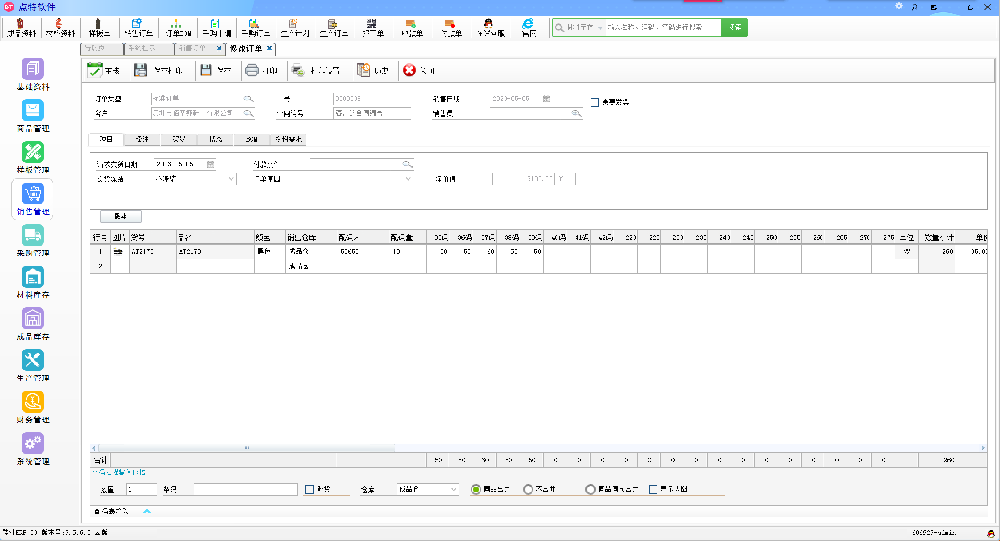Open 商品管理 module in left sidebar
Image resolution: width=1000 pixels, height=541 pixels.
pos(33,116)
